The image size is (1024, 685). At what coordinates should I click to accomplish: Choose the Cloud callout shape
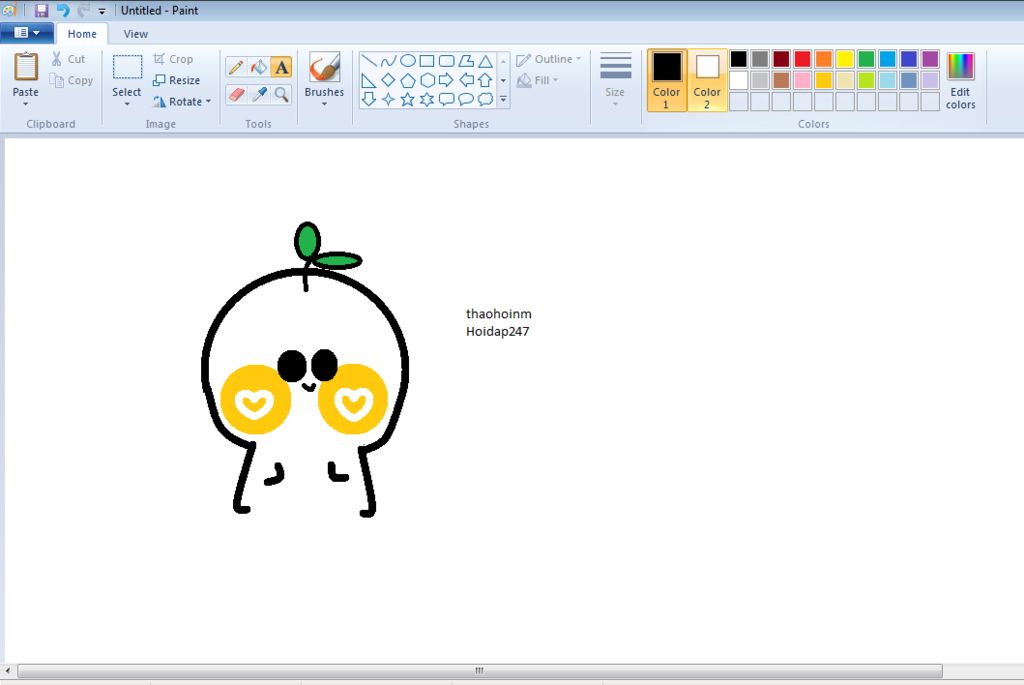485,99
